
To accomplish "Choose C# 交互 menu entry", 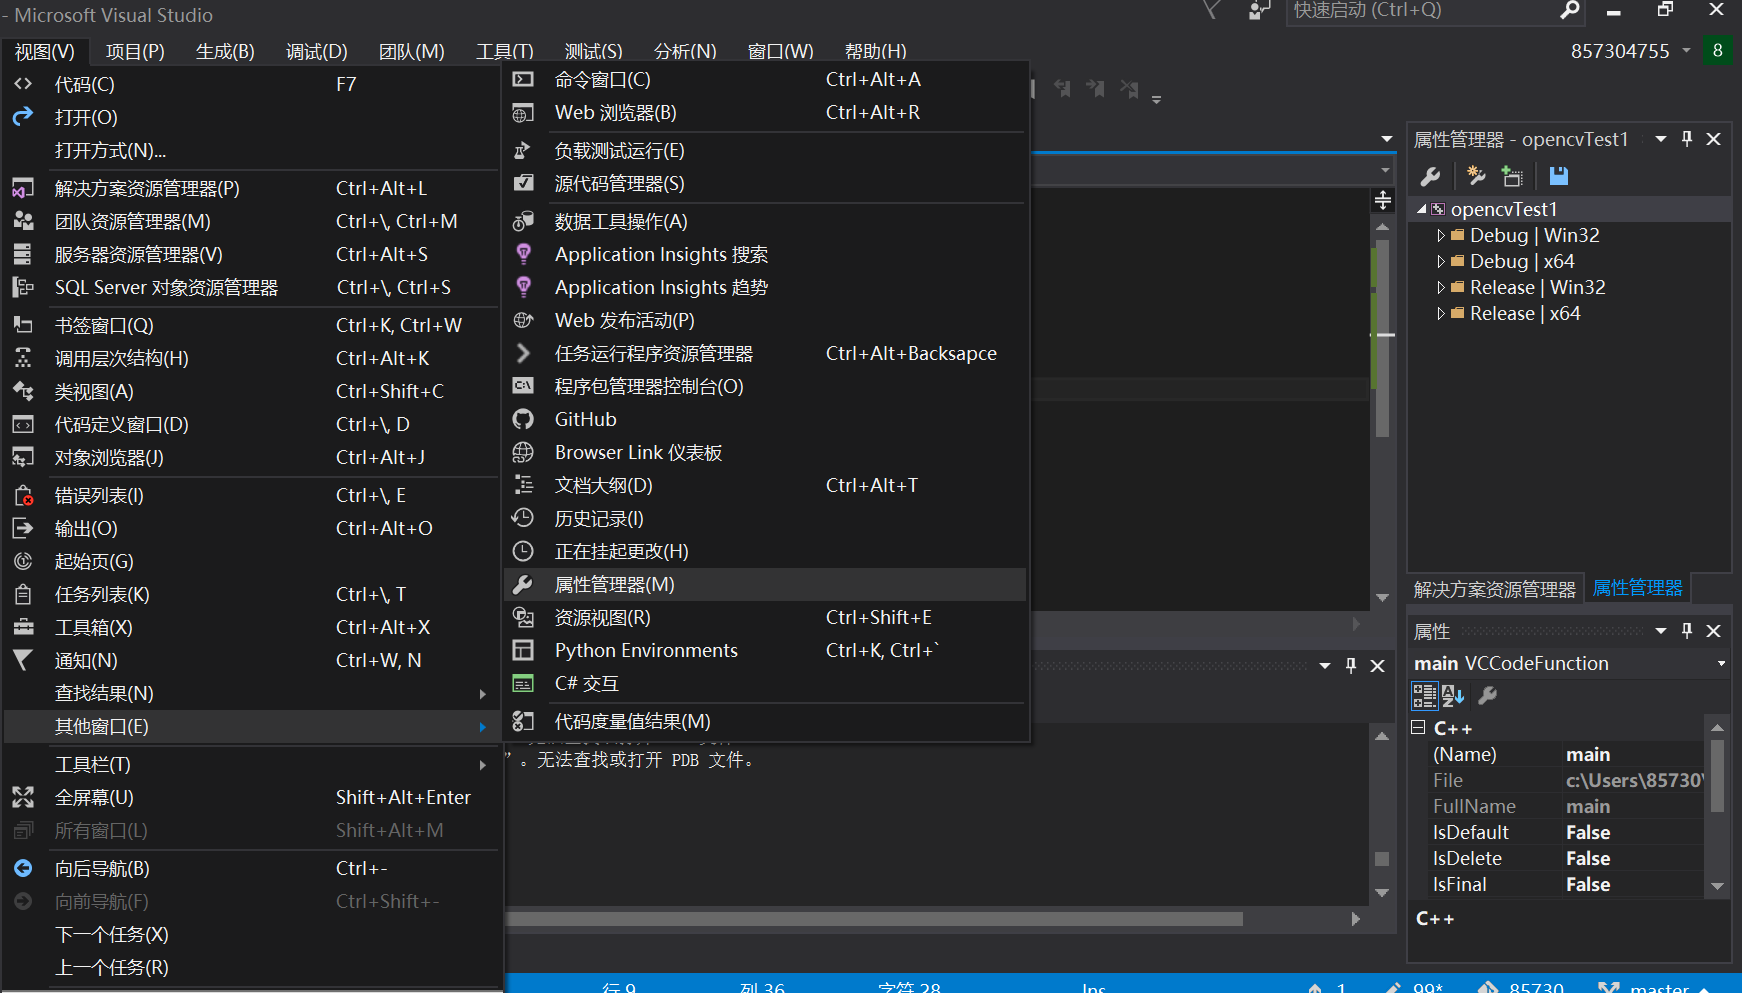I will (767, 683).
